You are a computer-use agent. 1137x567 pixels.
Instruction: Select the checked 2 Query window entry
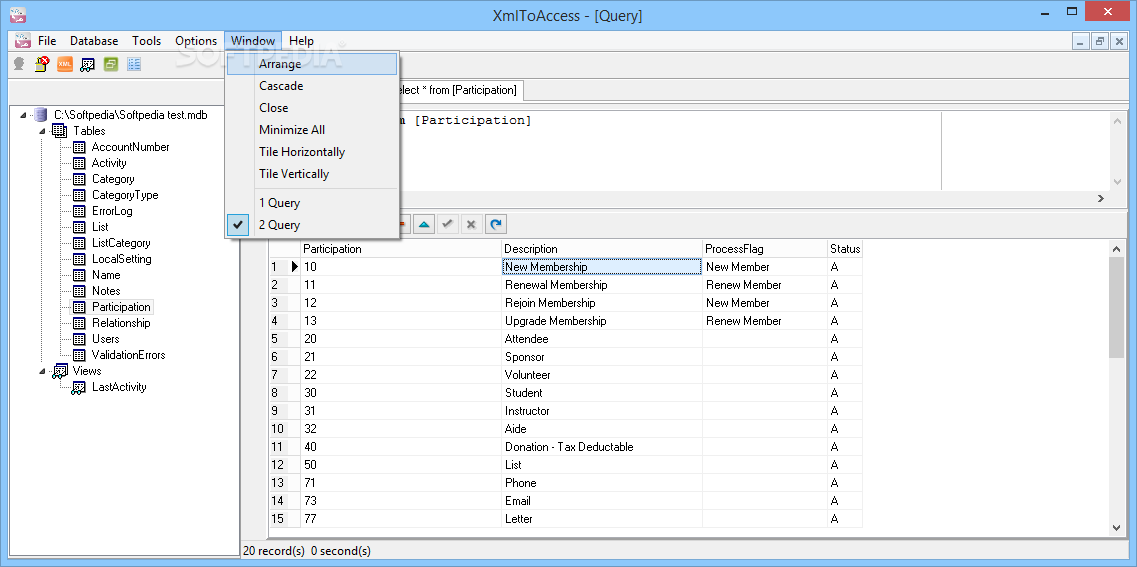click(x=312, y=225)
